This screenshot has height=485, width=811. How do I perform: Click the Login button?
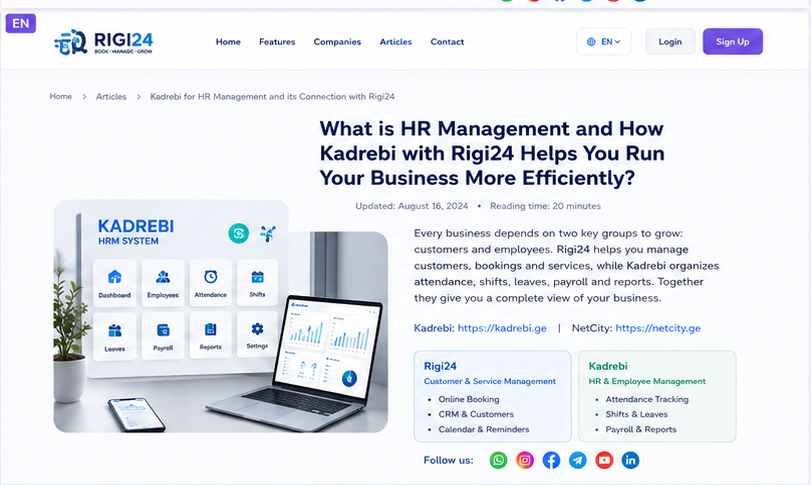pyautogui.click(x=670, y=42)
